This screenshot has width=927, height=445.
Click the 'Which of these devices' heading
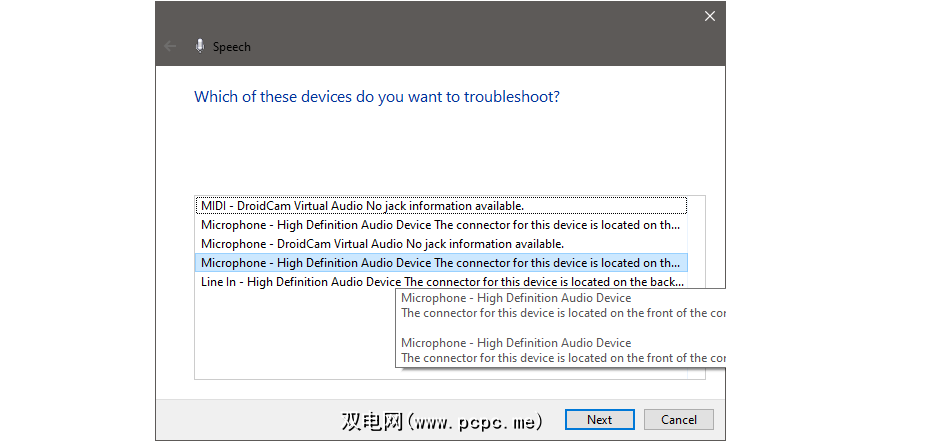pos(376,97)
